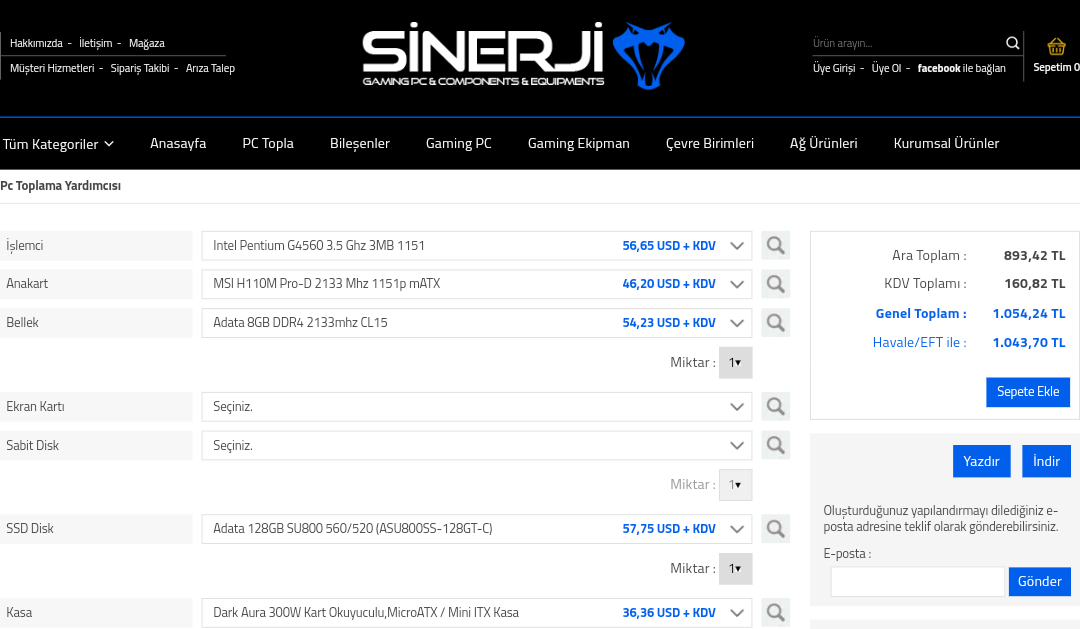Focus the Ürün arayın search field
Image resolution: width=1080 pixels, height=629 pixels.
[x=907, y=43]
